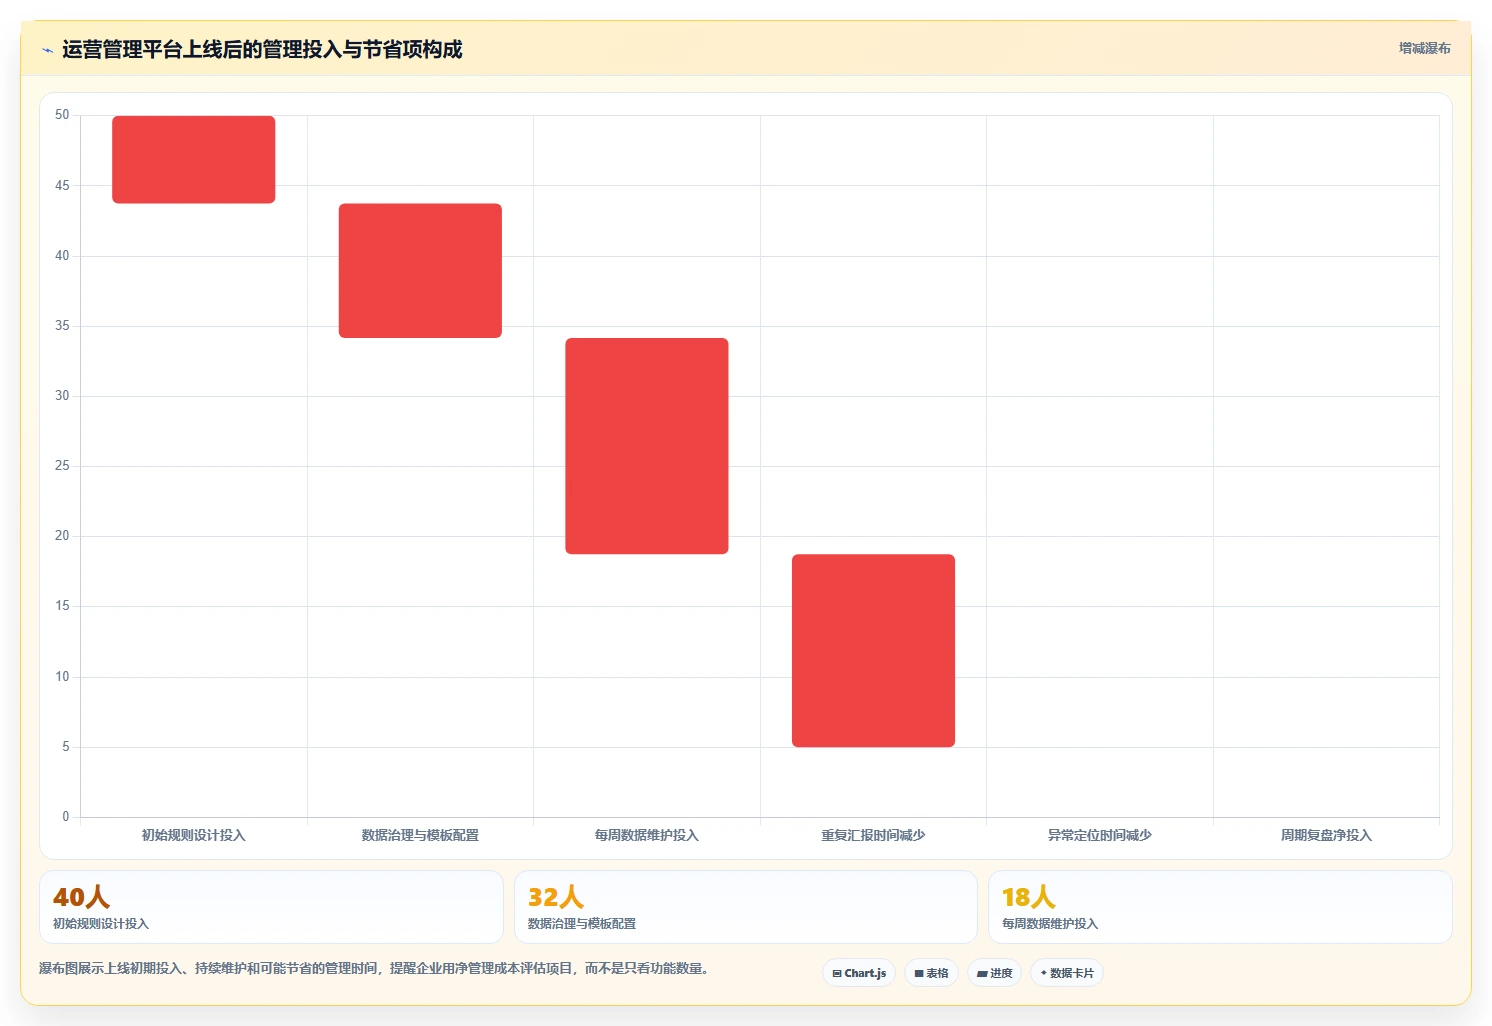Click the chart title 运营管理平台上线后的管理投入与节省项构成

[x=262, y=50]
